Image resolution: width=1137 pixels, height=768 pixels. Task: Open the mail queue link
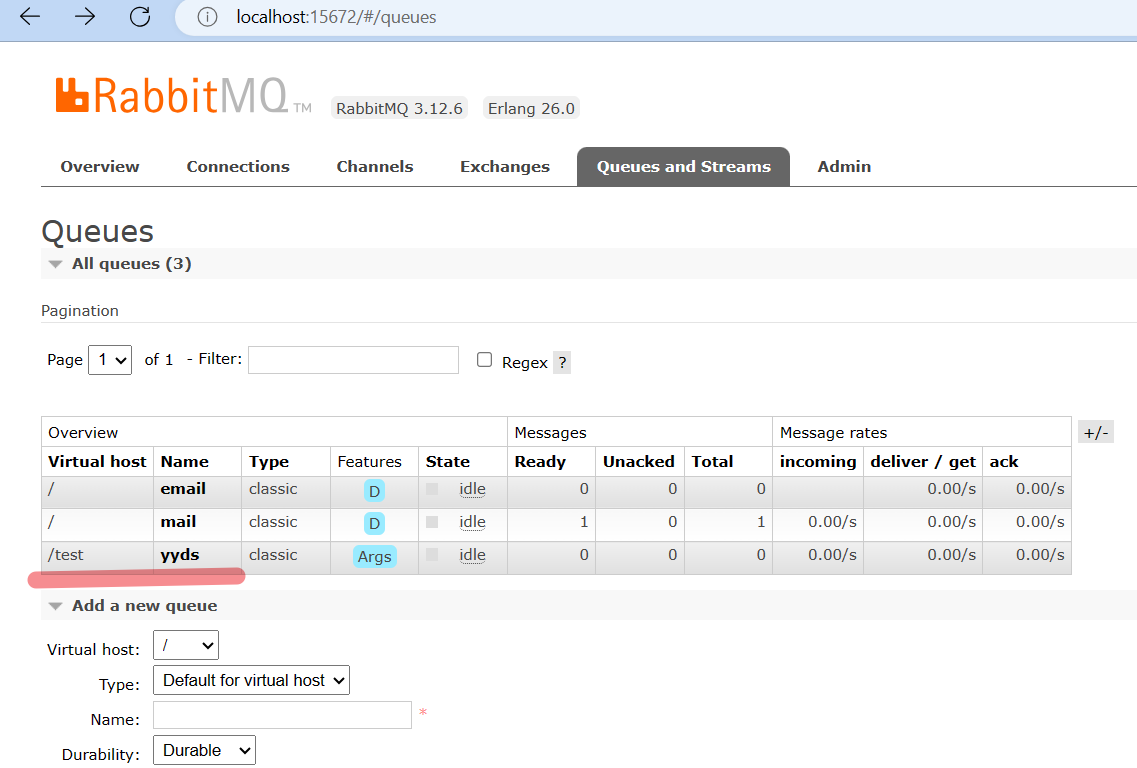point(178,521)
